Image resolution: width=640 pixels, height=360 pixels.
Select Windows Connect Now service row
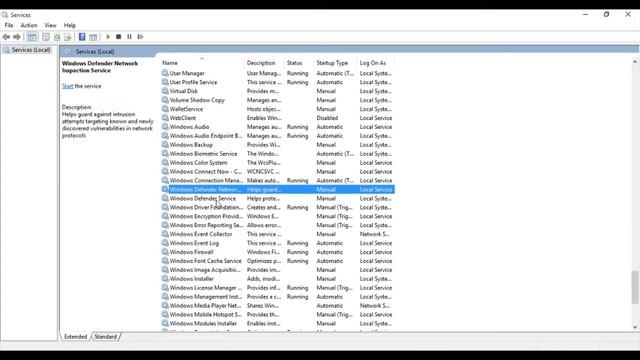(278, 171)
